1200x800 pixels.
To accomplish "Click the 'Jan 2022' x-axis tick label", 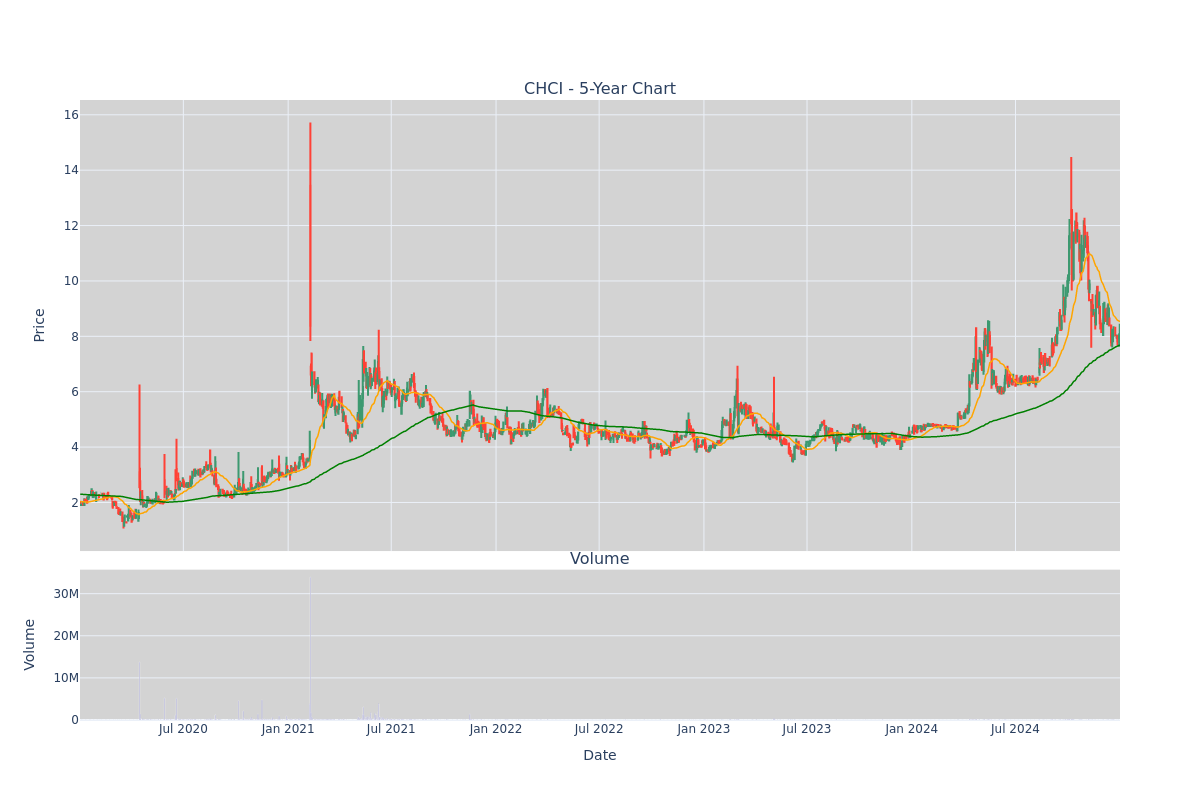I will tap(496, 729).
